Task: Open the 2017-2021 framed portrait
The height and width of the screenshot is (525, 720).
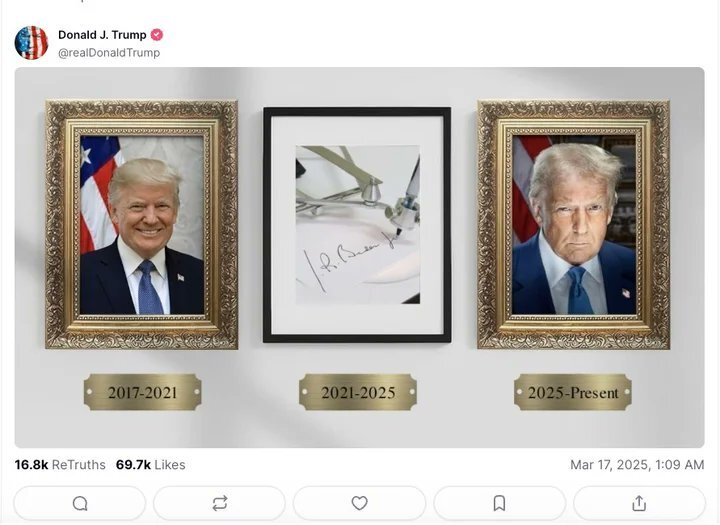Action: tap(141, 225)
